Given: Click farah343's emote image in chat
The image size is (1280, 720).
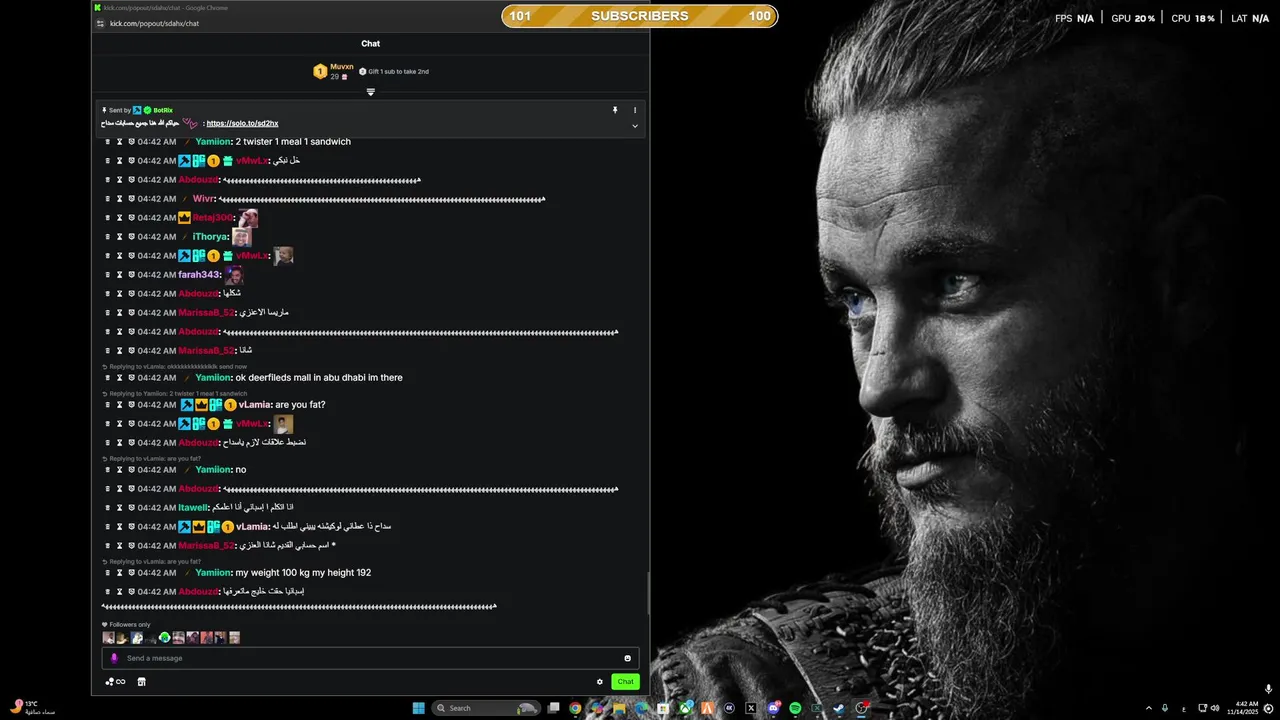Looking at the screenshot, I should coord(234,275).
